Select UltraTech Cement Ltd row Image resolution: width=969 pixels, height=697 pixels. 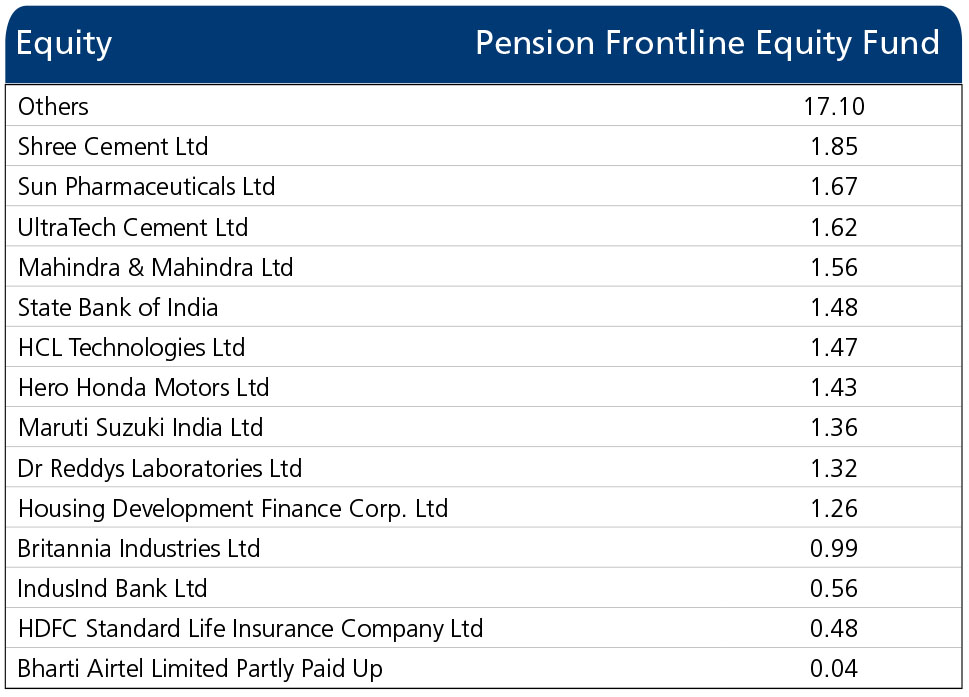pyautogui.click(x=484, y=227)
